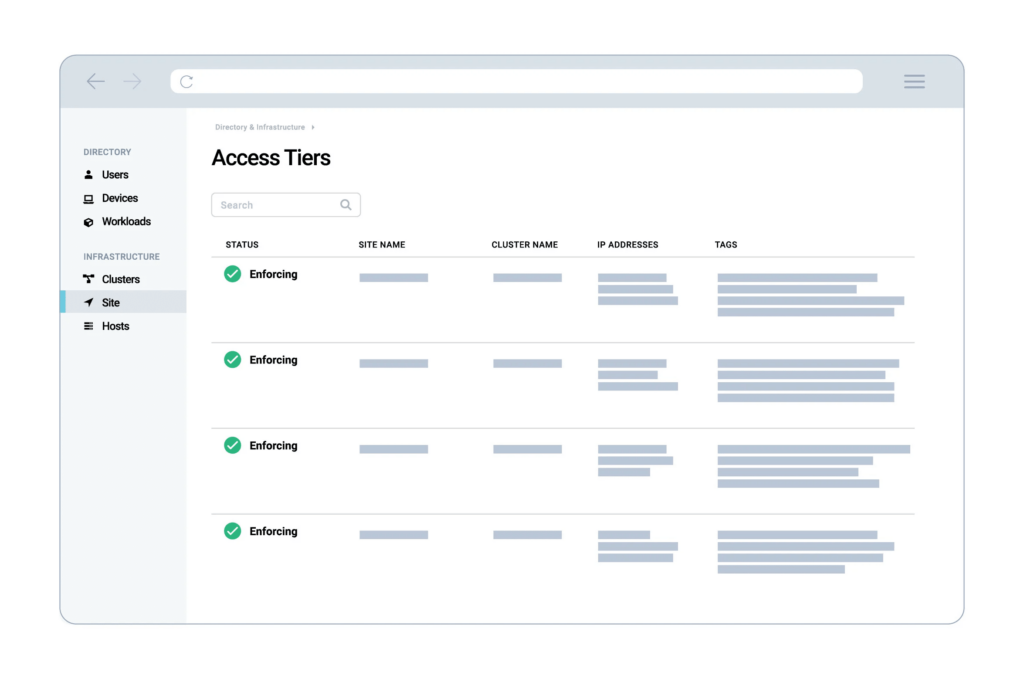1024x679 pixels.
Task: Open the Users directory page
Action: coord(115,174)
